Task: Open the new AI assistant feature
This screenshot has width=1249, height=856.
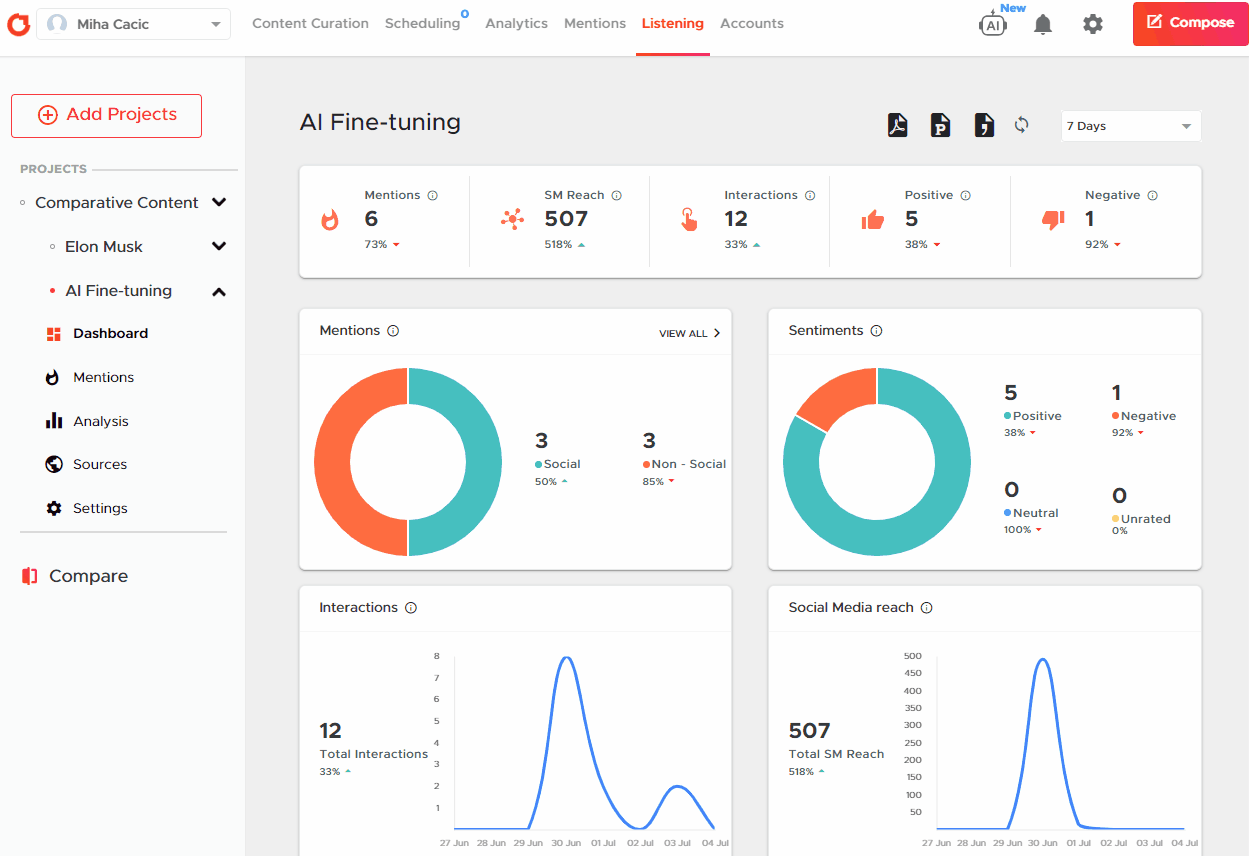Action: pos(993,23)
